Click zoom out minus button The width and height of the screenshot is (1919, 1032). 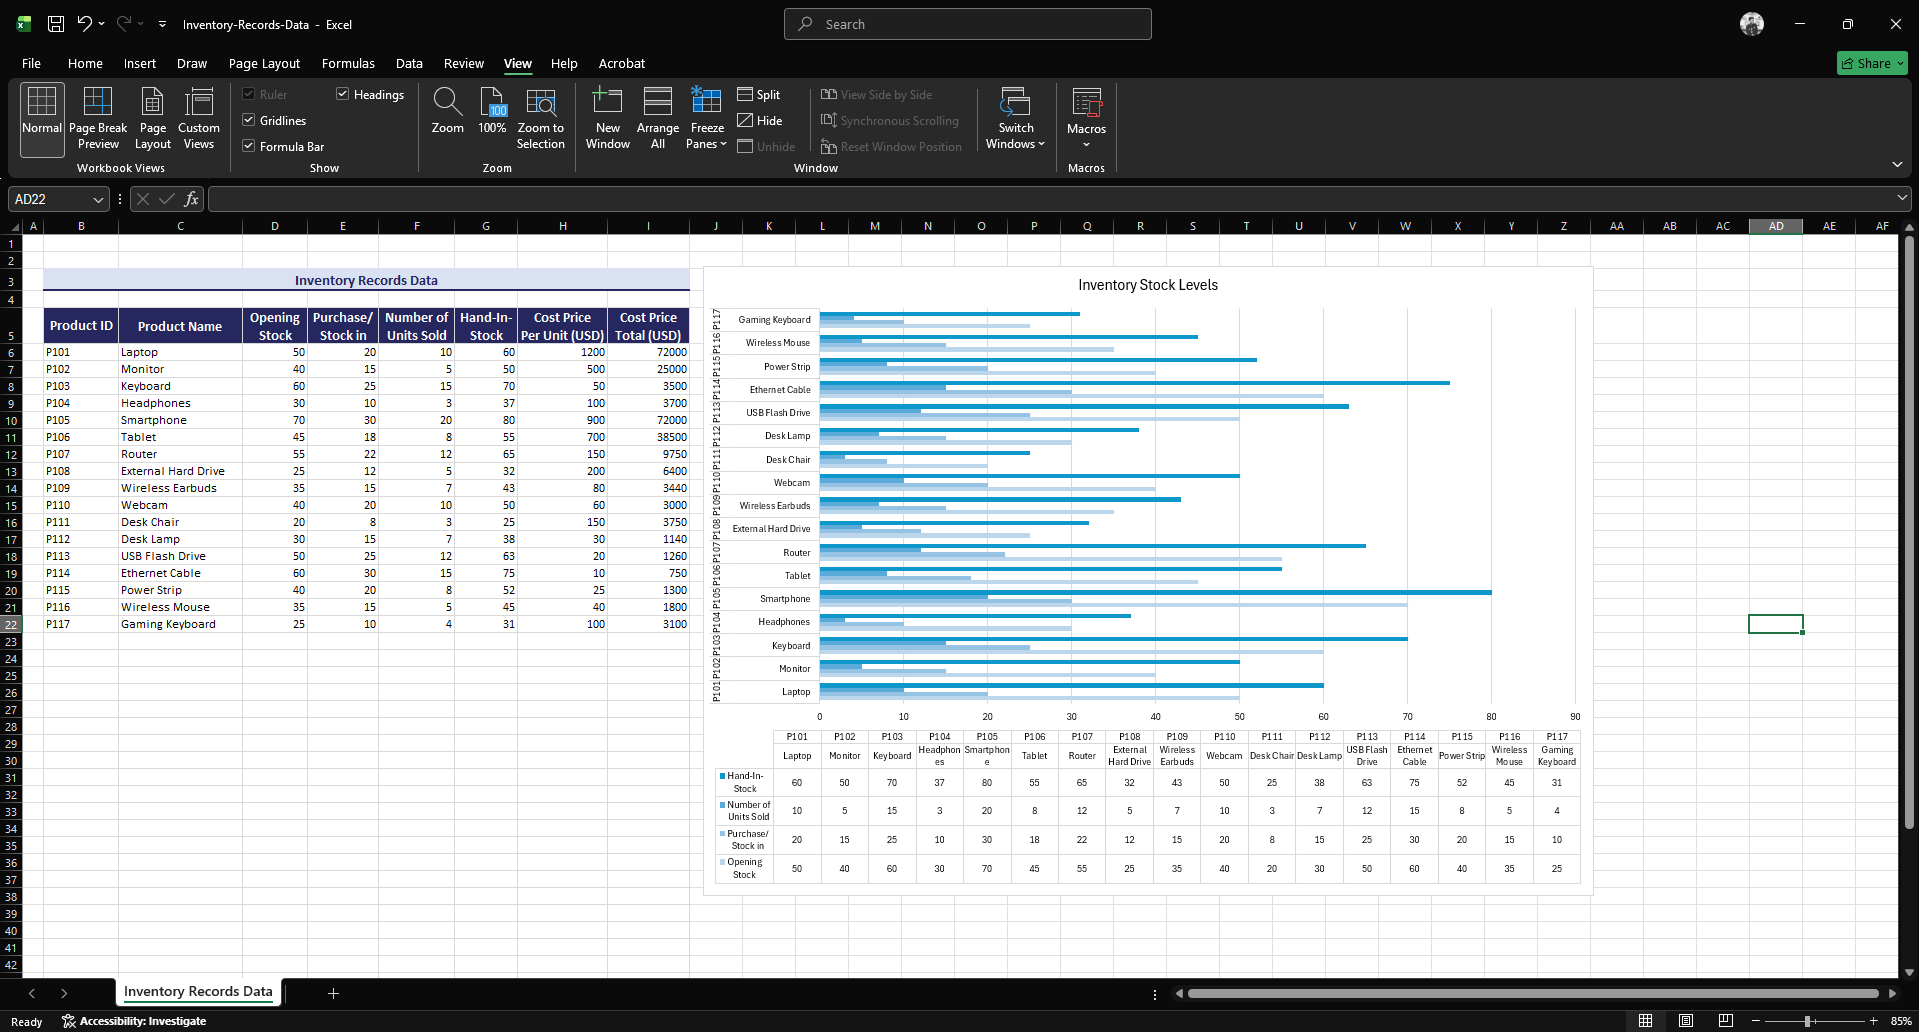click(1755, 1021)
